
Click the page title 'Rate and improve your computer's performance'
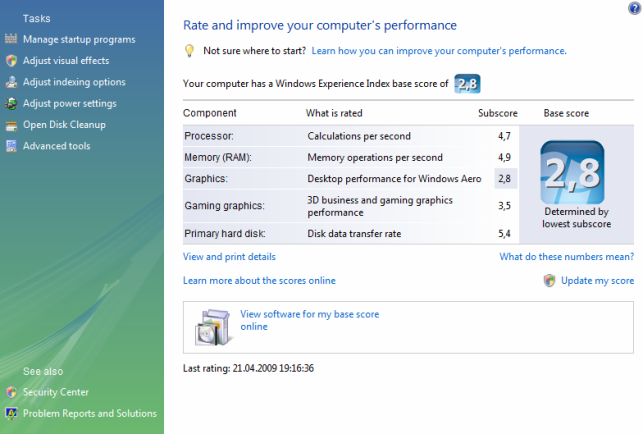320,25
